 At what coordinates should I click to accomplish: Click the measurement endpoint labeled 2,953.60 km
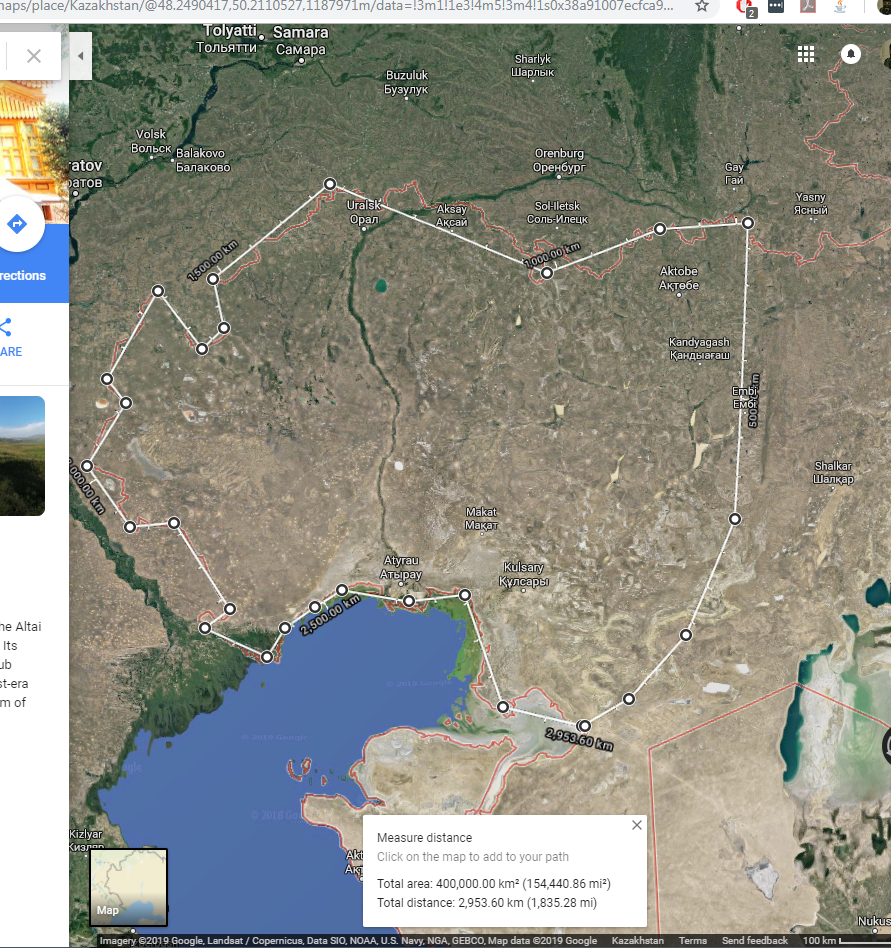tap(584, 726)
